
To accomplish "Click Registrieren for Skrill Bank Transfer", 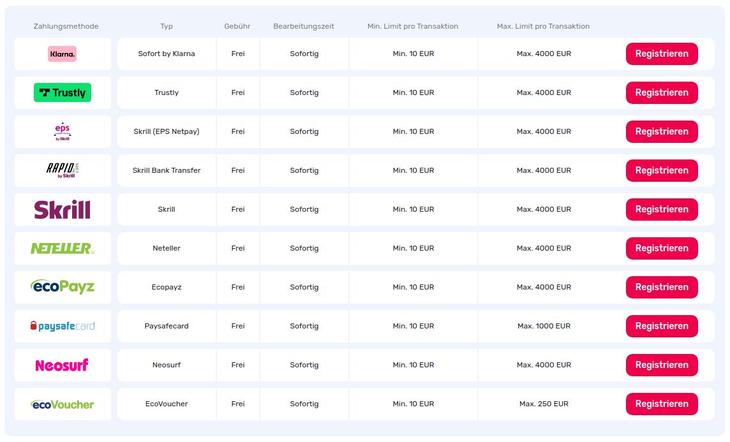I will [x=662, y=170].
